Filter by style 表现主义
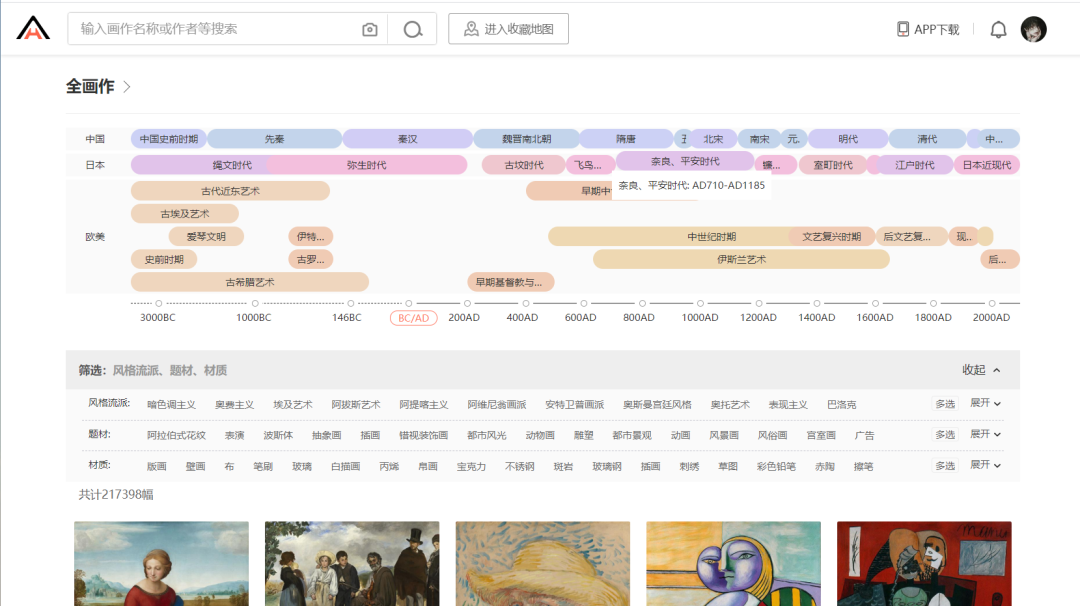Screen dimensions: 1080x606 tap(788, 405)
